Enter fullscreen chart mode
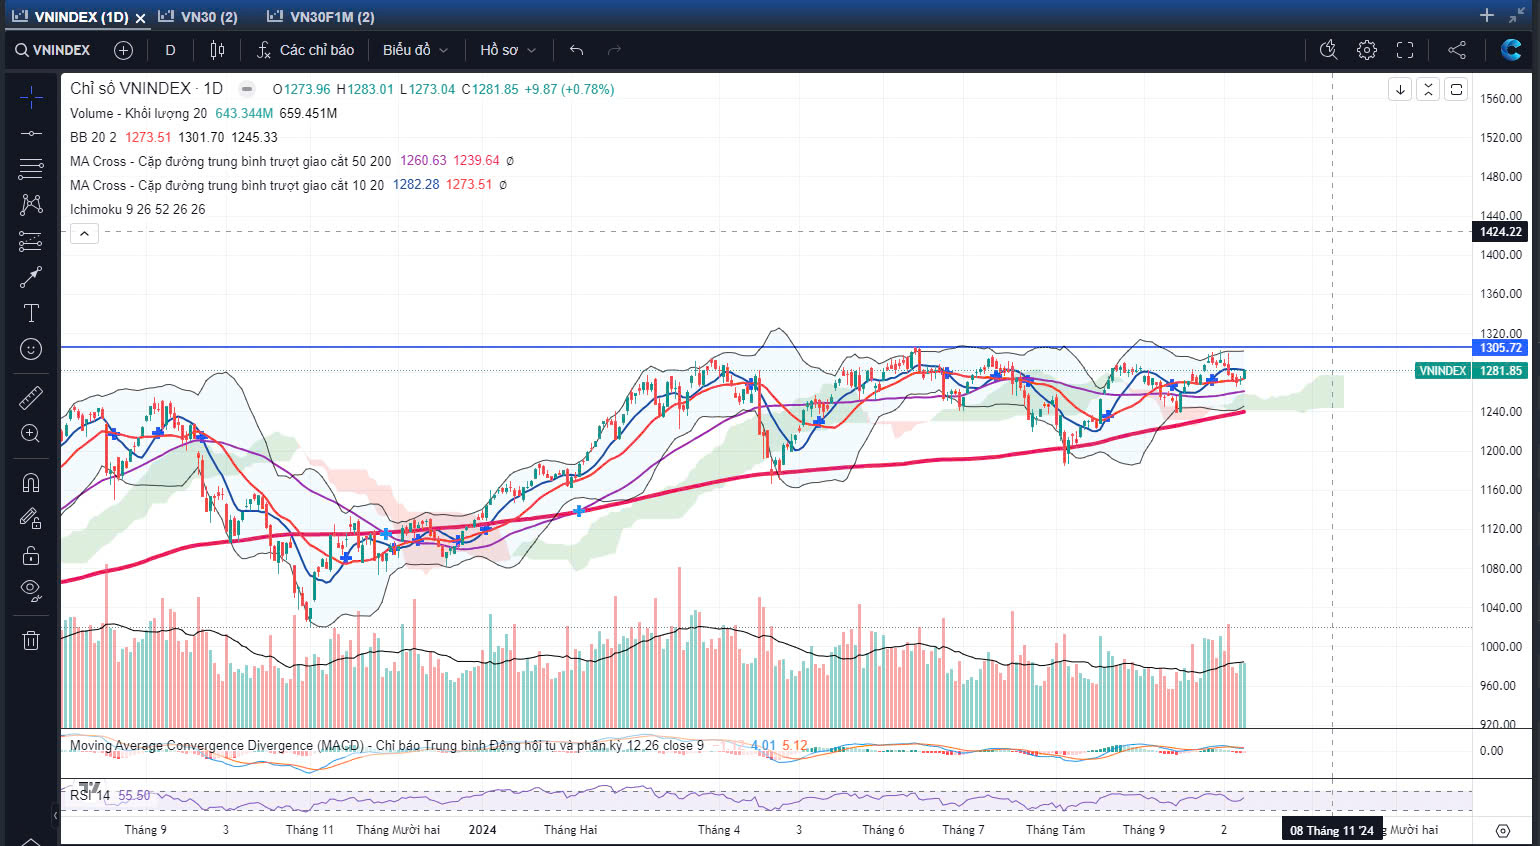This screenshot has height=846, width=1540. (x=1405, y=50)
